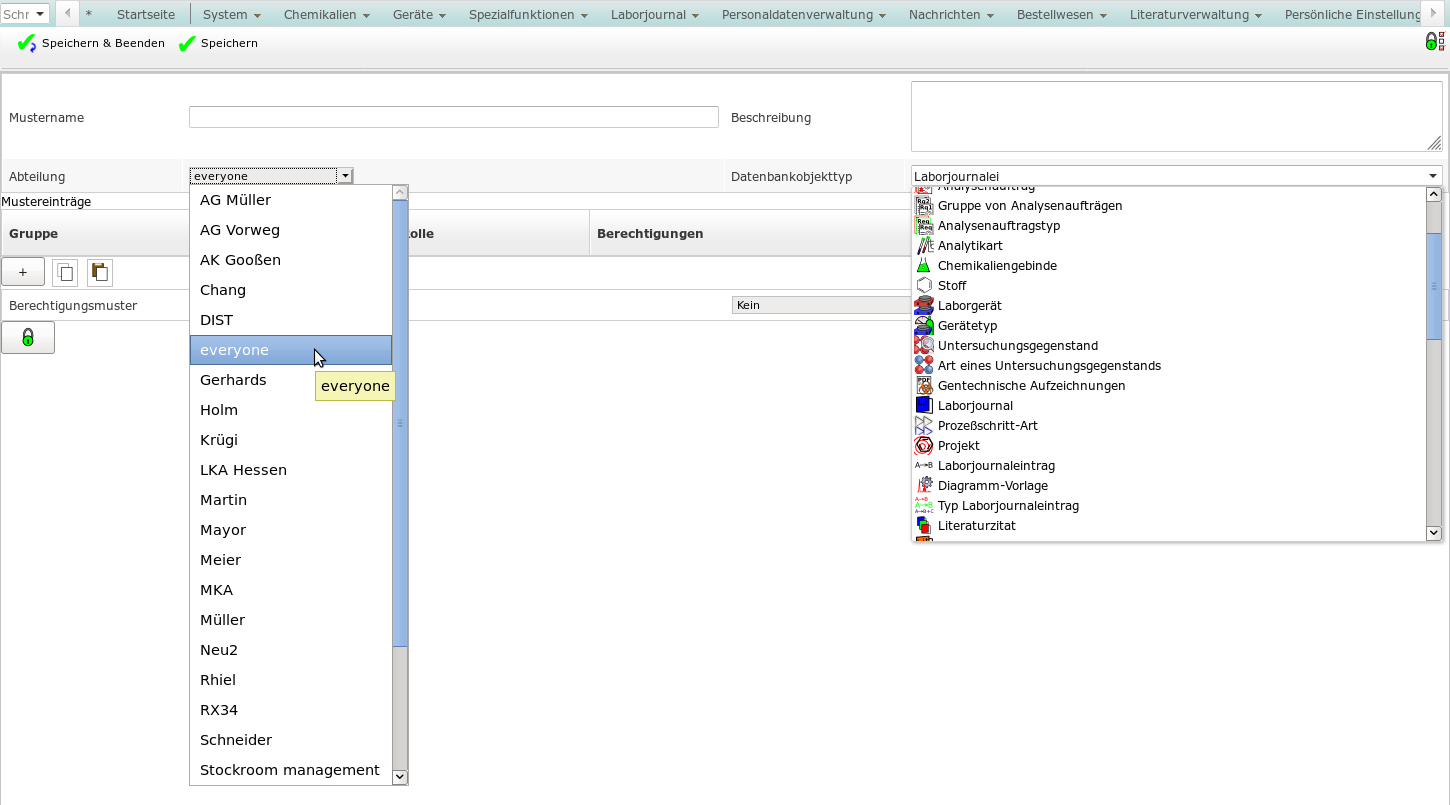Screen dimensions: 1450x805
Task: Expand the Datenbankobjekttyp combo box
Action: (x=1432, y=176)
